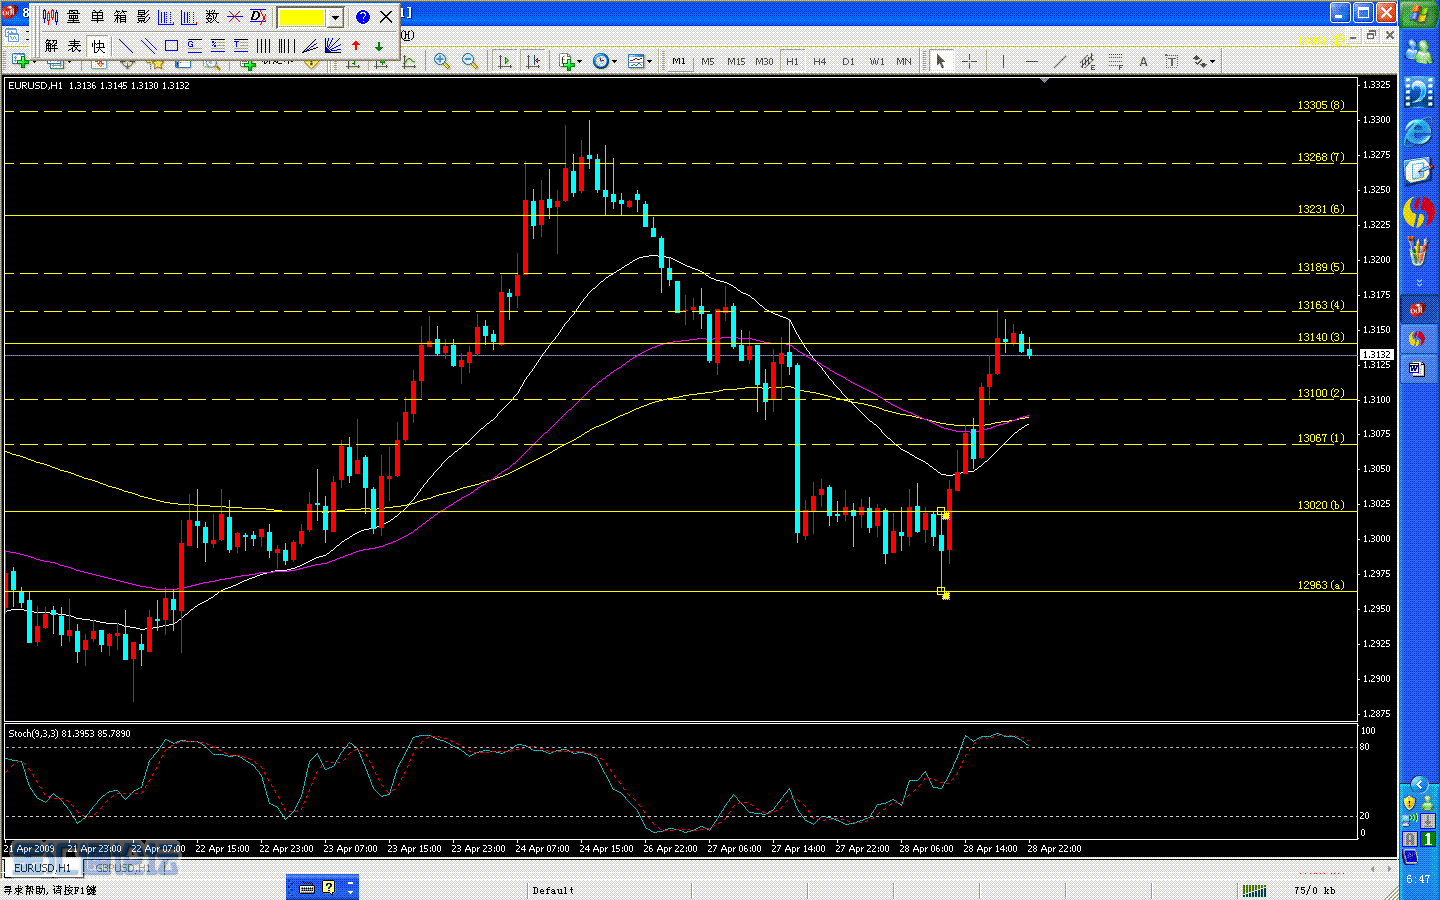1440x900 pixels.
Task: Select the cursor arrow tool
Action: click(x=940, y=61)
